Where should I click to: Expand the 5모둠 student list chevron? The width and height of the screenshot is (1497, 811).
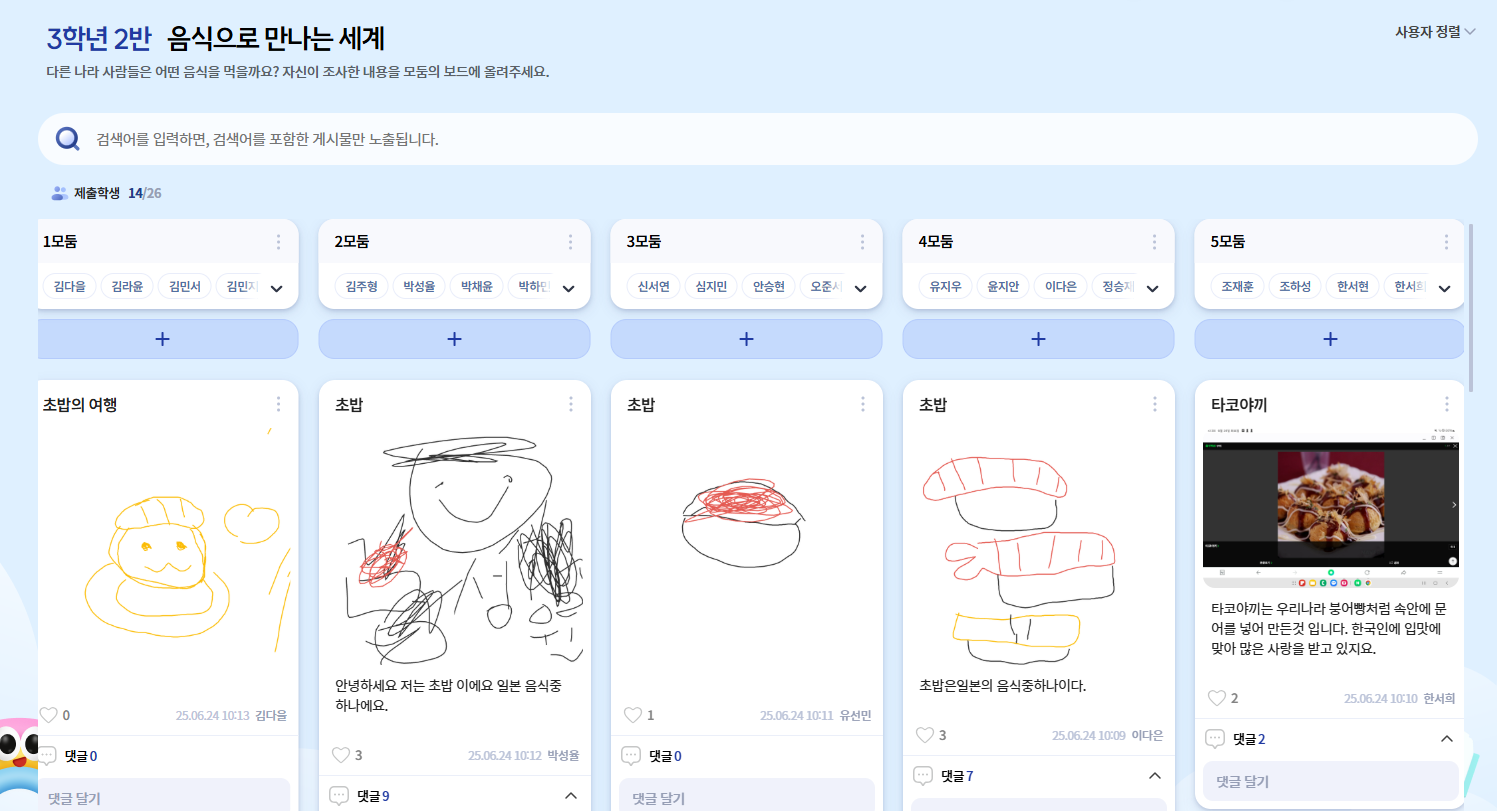tap(1444, 289)
